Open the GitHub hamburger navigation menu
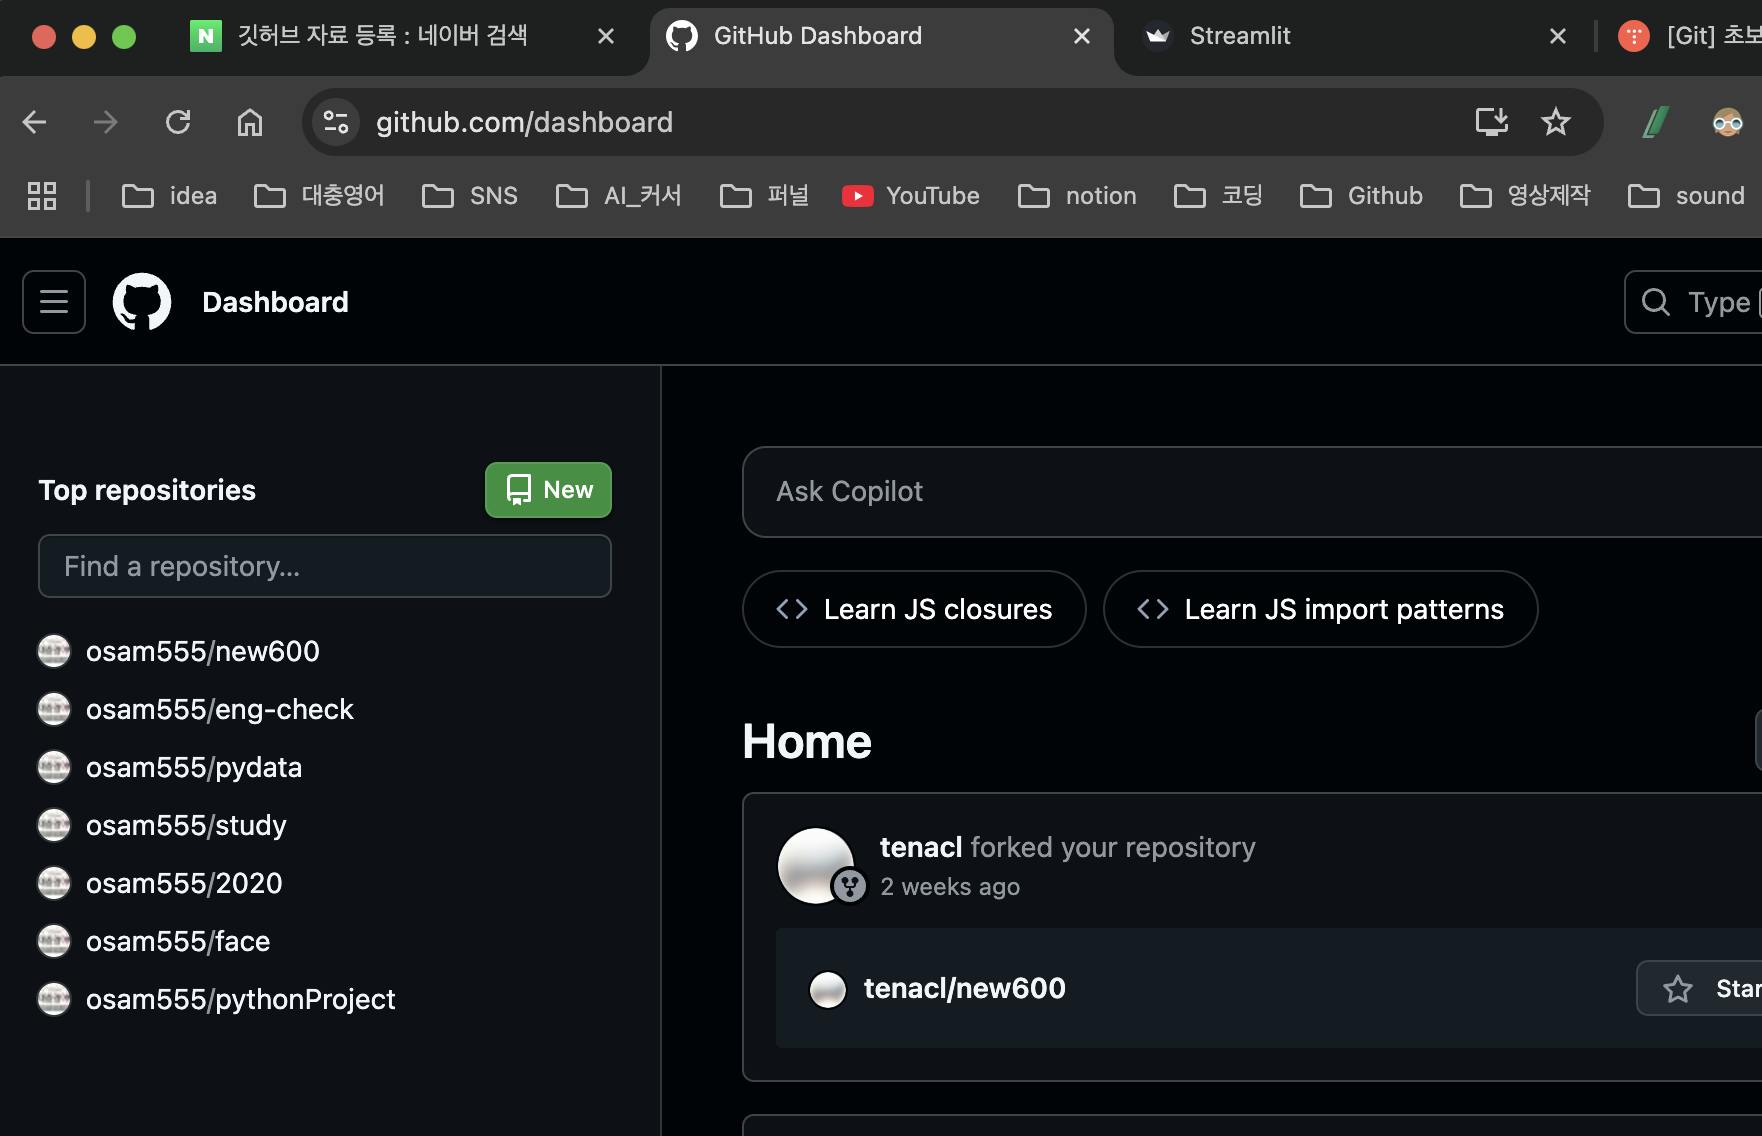The width and height of the screenshot is (1762, 1136). [54, 302]
